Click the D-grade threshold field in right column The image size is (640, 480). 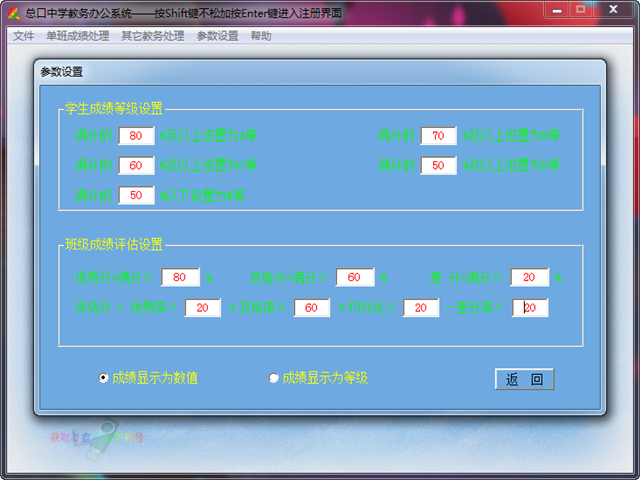438,165
